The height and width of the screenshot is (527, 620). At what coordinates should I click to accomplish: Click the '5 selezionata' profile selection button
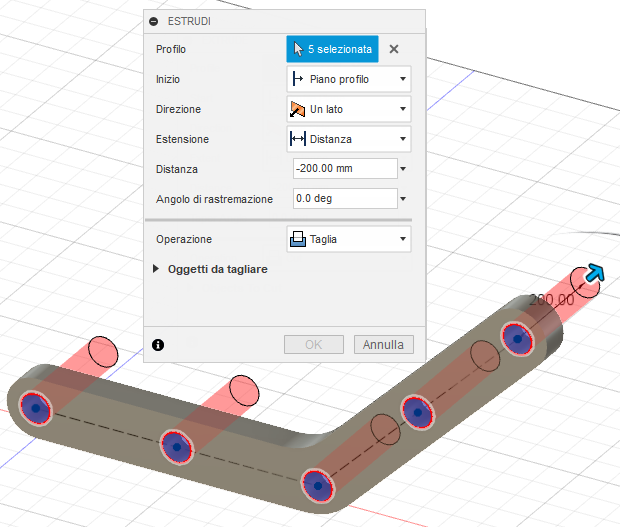(x=332, y=49)
